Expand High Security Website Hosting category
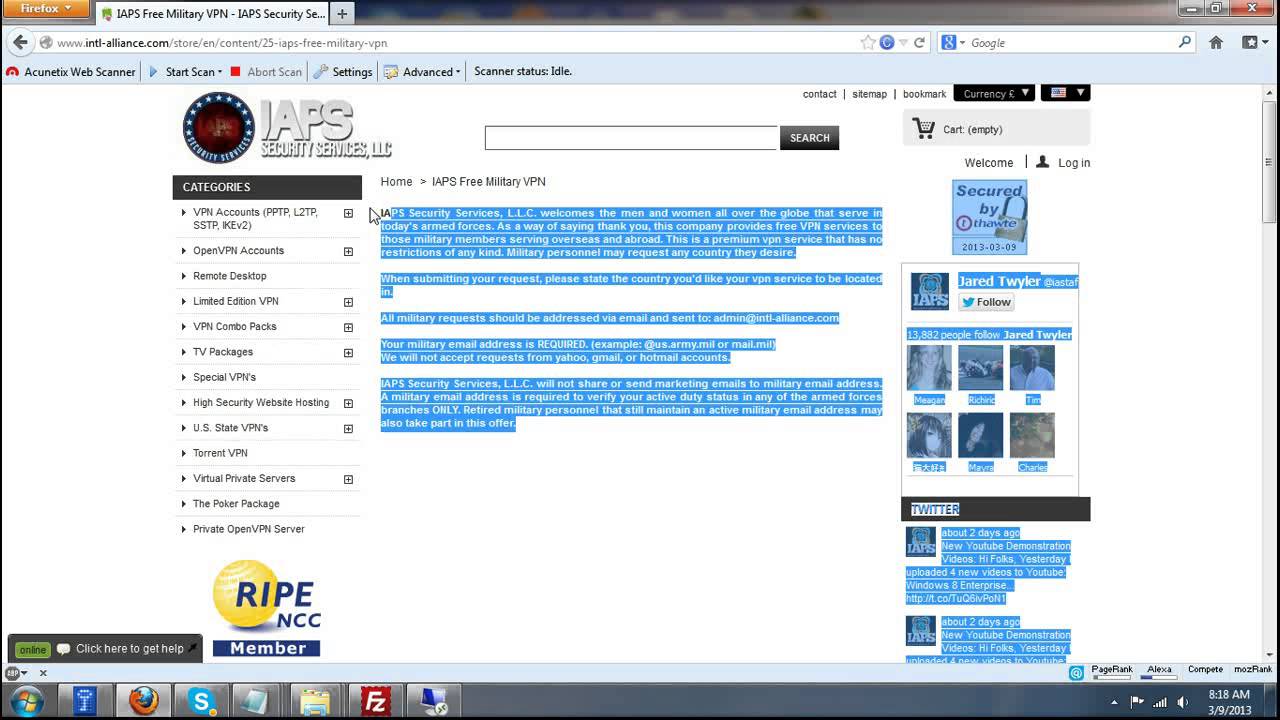Image resolution: width=1280 pixels, height=720 pixels. coord(348,403)
